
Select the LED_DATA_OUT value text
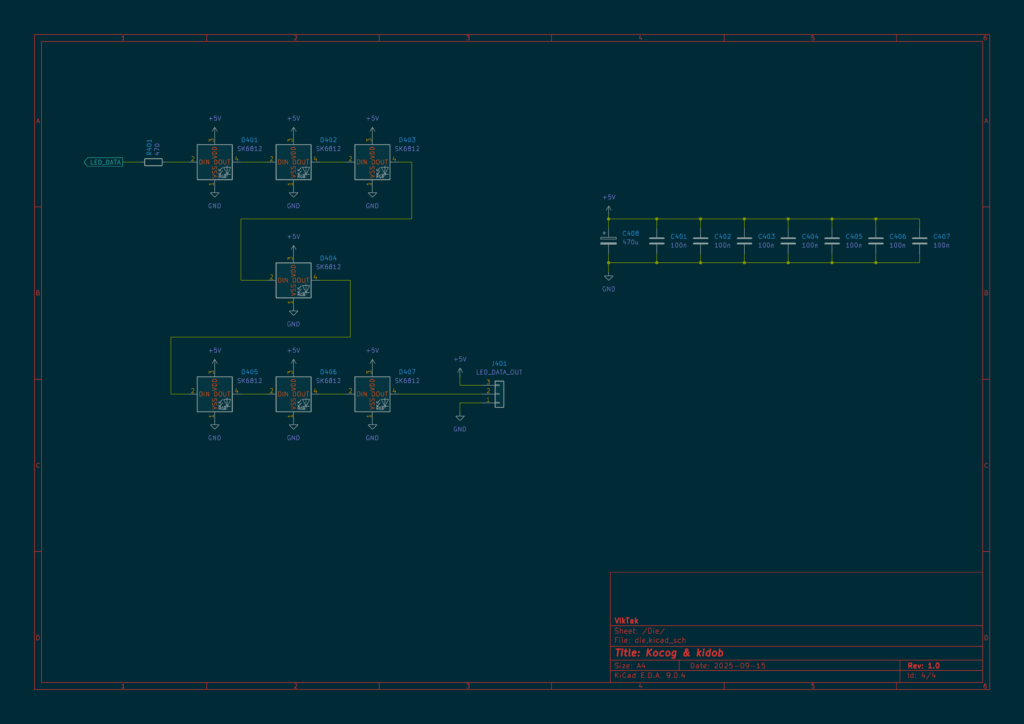[499, 372]
